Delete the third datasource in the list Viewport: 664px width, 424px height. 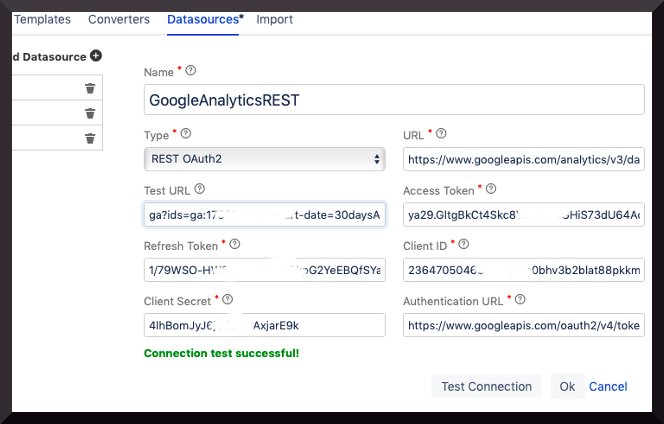point(90,139)
